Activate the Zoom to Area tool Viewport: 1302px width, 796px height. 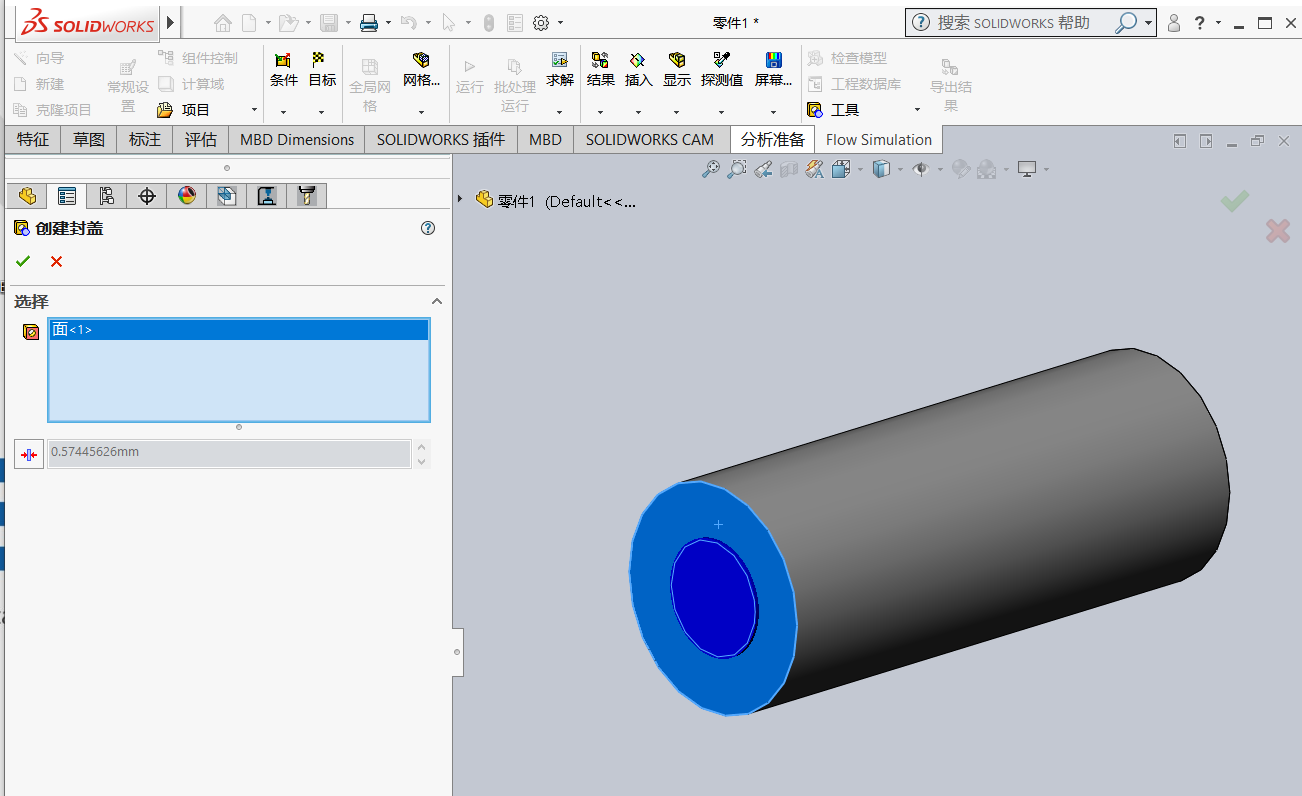click(737, 169)
